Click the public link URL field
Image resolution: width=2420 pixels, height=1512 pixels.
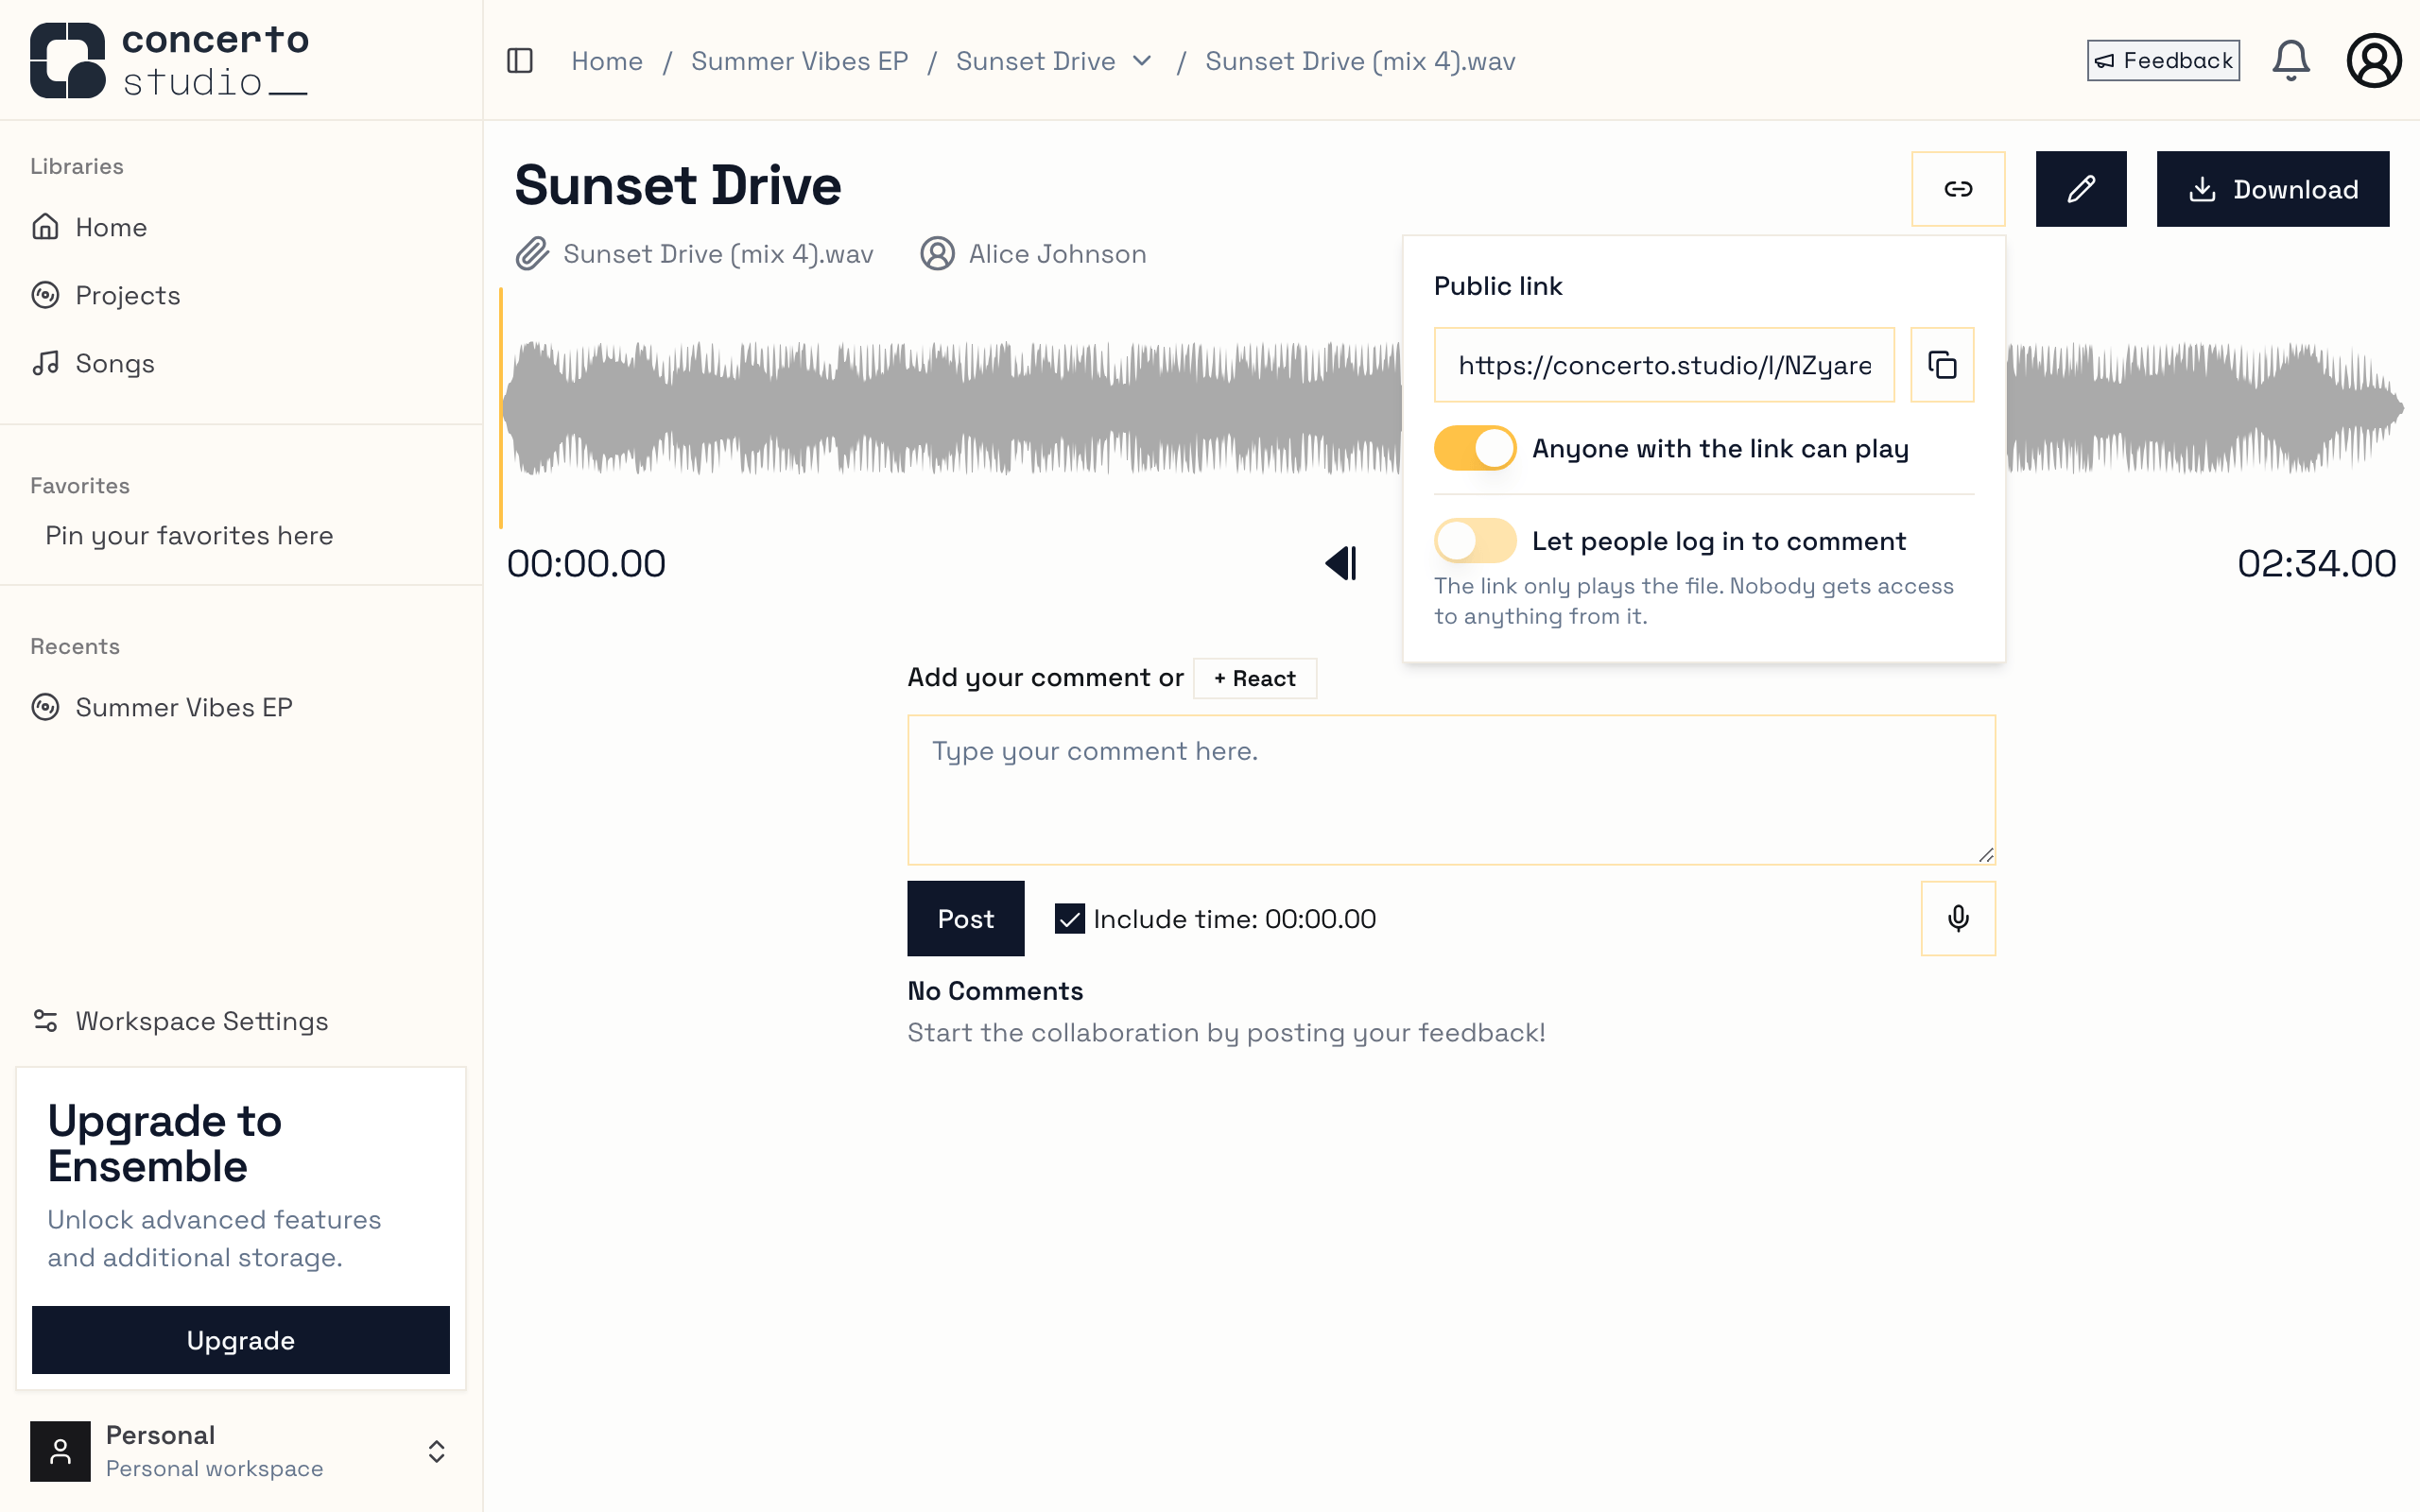pos(1664,365)
